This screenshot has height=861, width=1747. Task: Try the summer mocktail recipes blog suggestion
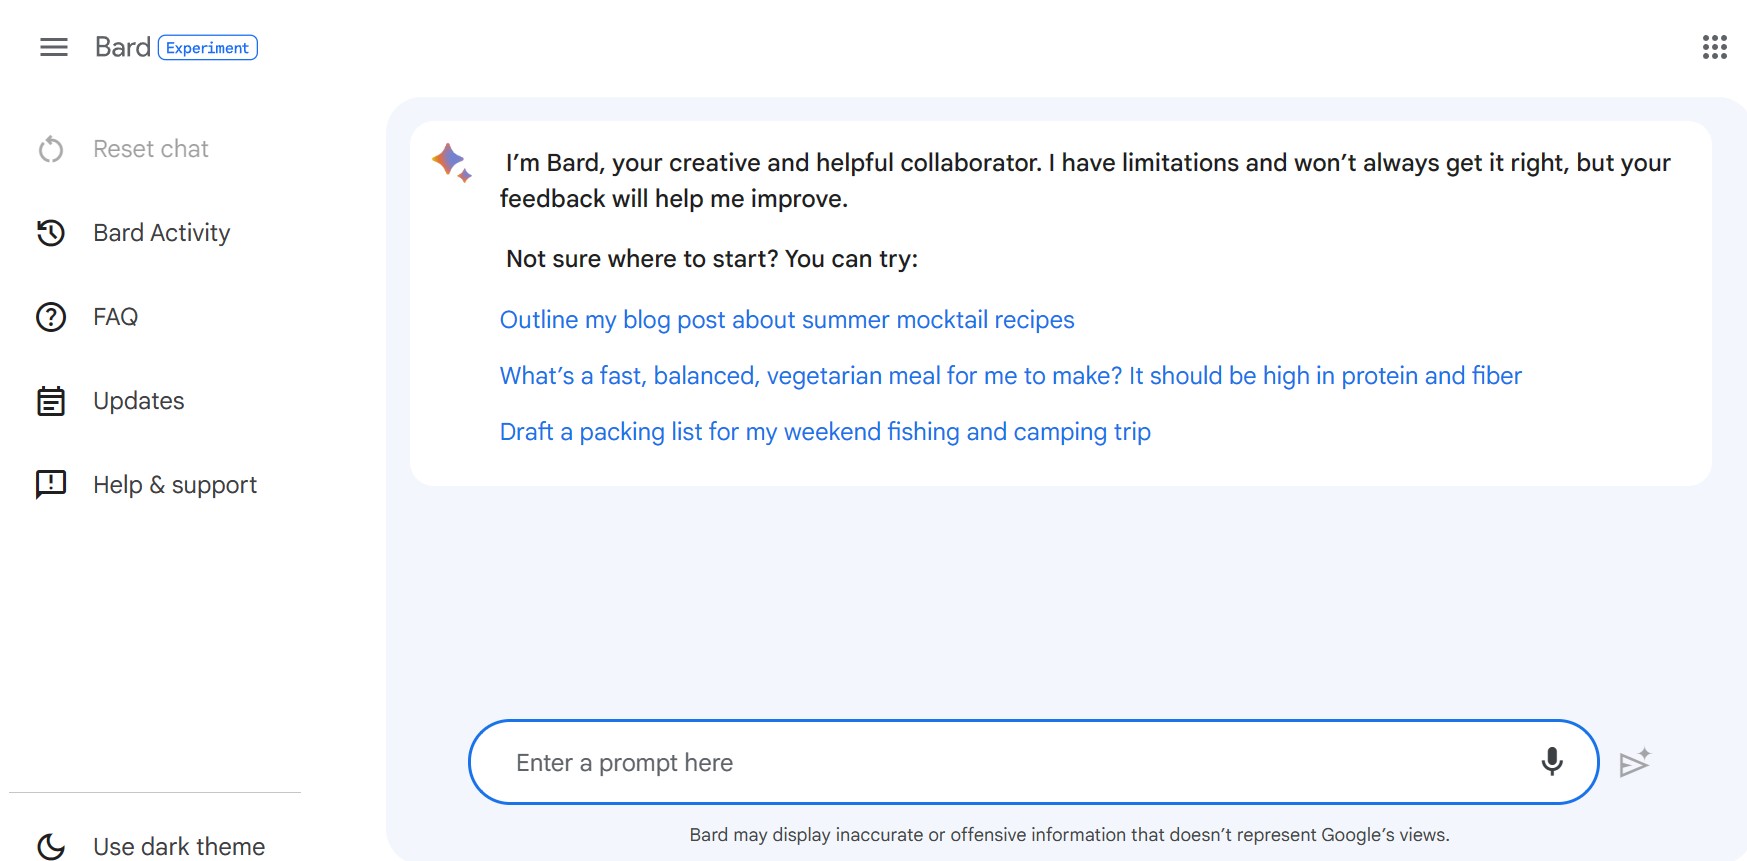tap(787, 320)
